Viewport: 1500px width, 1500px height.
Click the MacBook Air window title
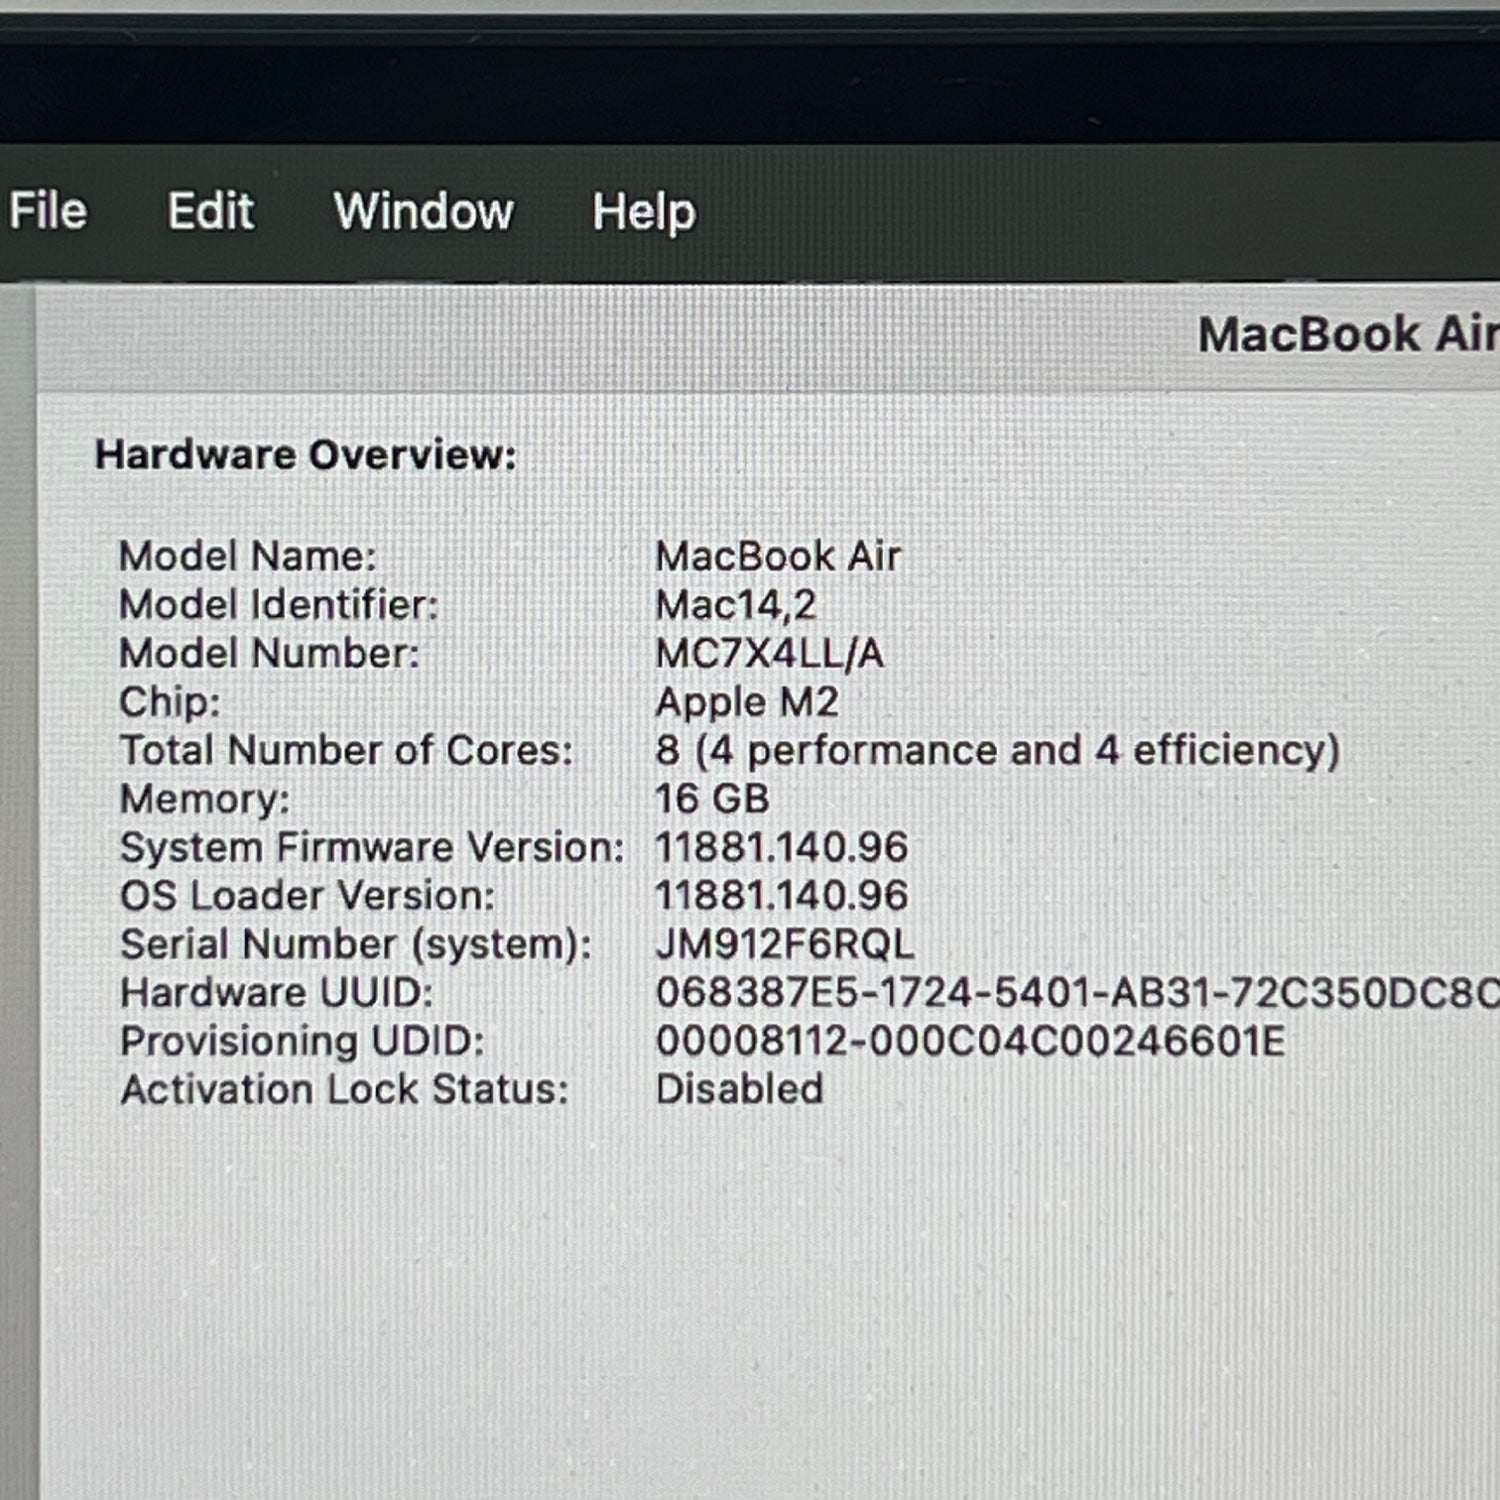pyautogui.click(x=1349, y=334)
